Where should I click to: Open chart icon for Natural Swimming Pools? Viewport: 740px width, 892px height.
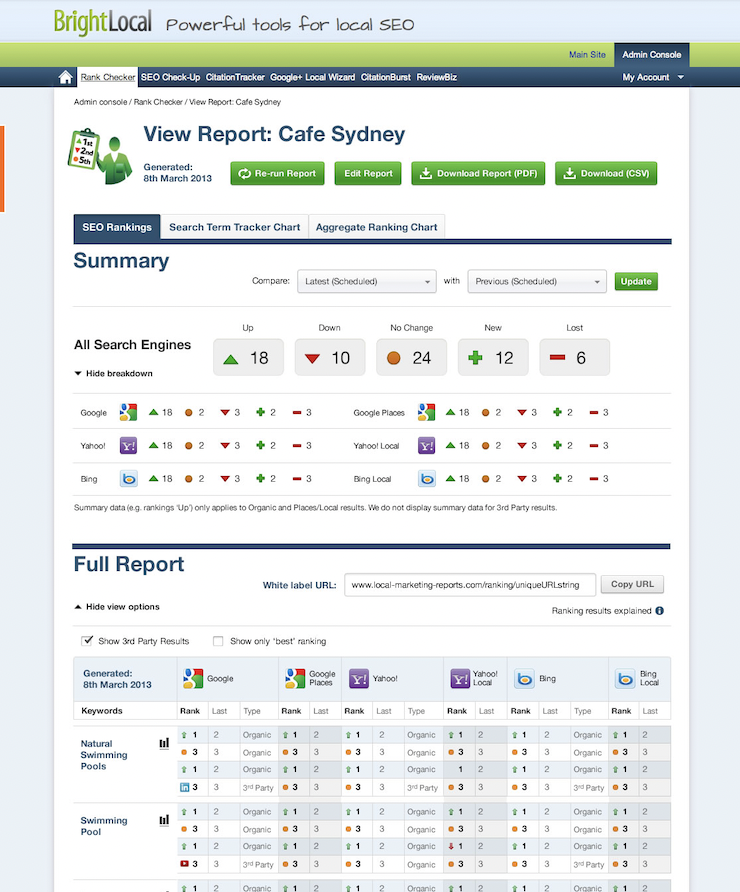click(x=164, y=743)
